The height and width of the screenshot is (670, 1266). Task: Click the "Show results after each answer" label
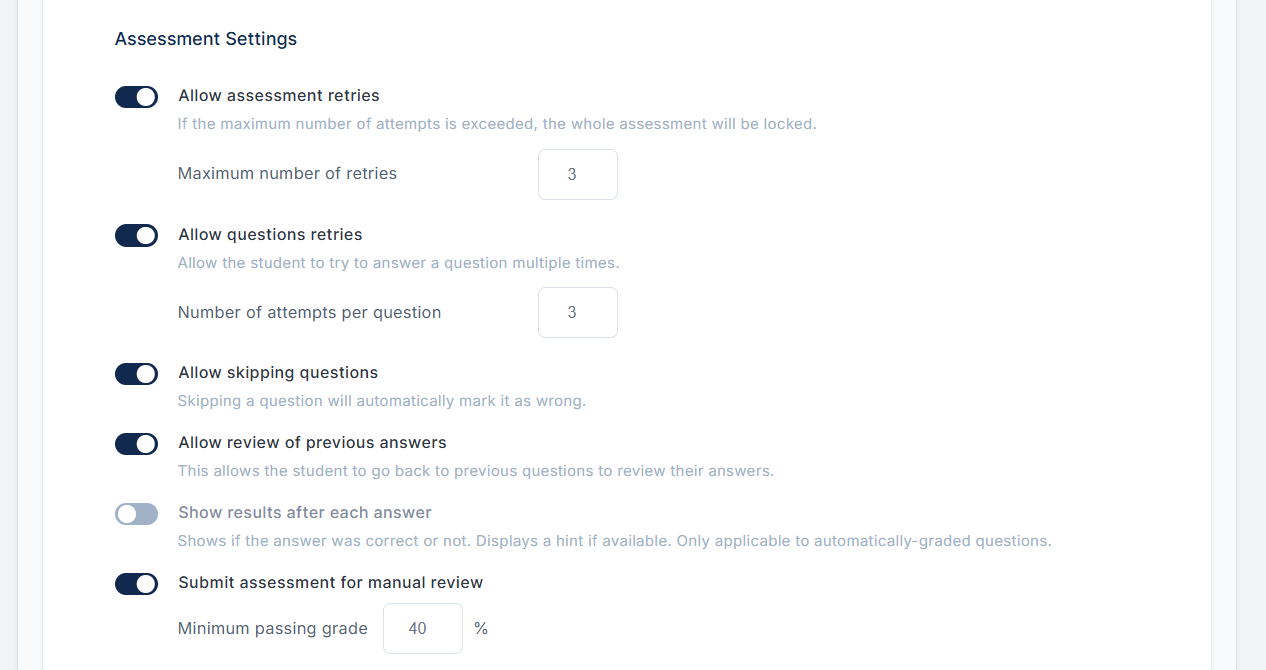[305, 513]
